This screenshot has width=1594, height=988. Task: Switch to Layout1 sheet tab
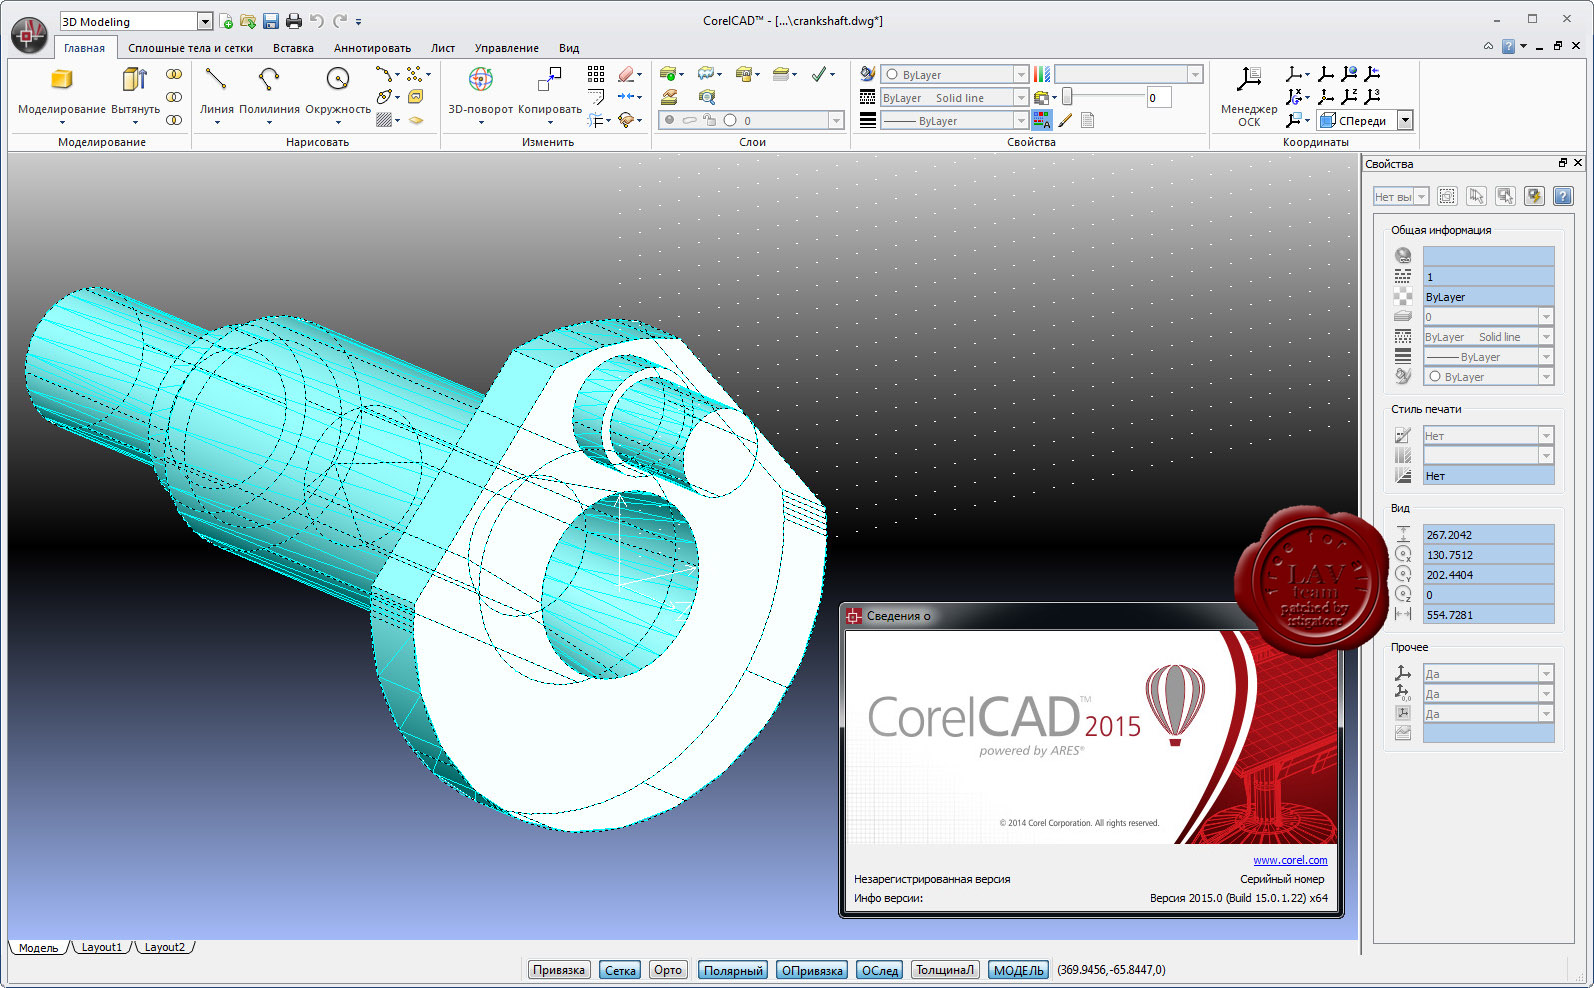(101, 947)
